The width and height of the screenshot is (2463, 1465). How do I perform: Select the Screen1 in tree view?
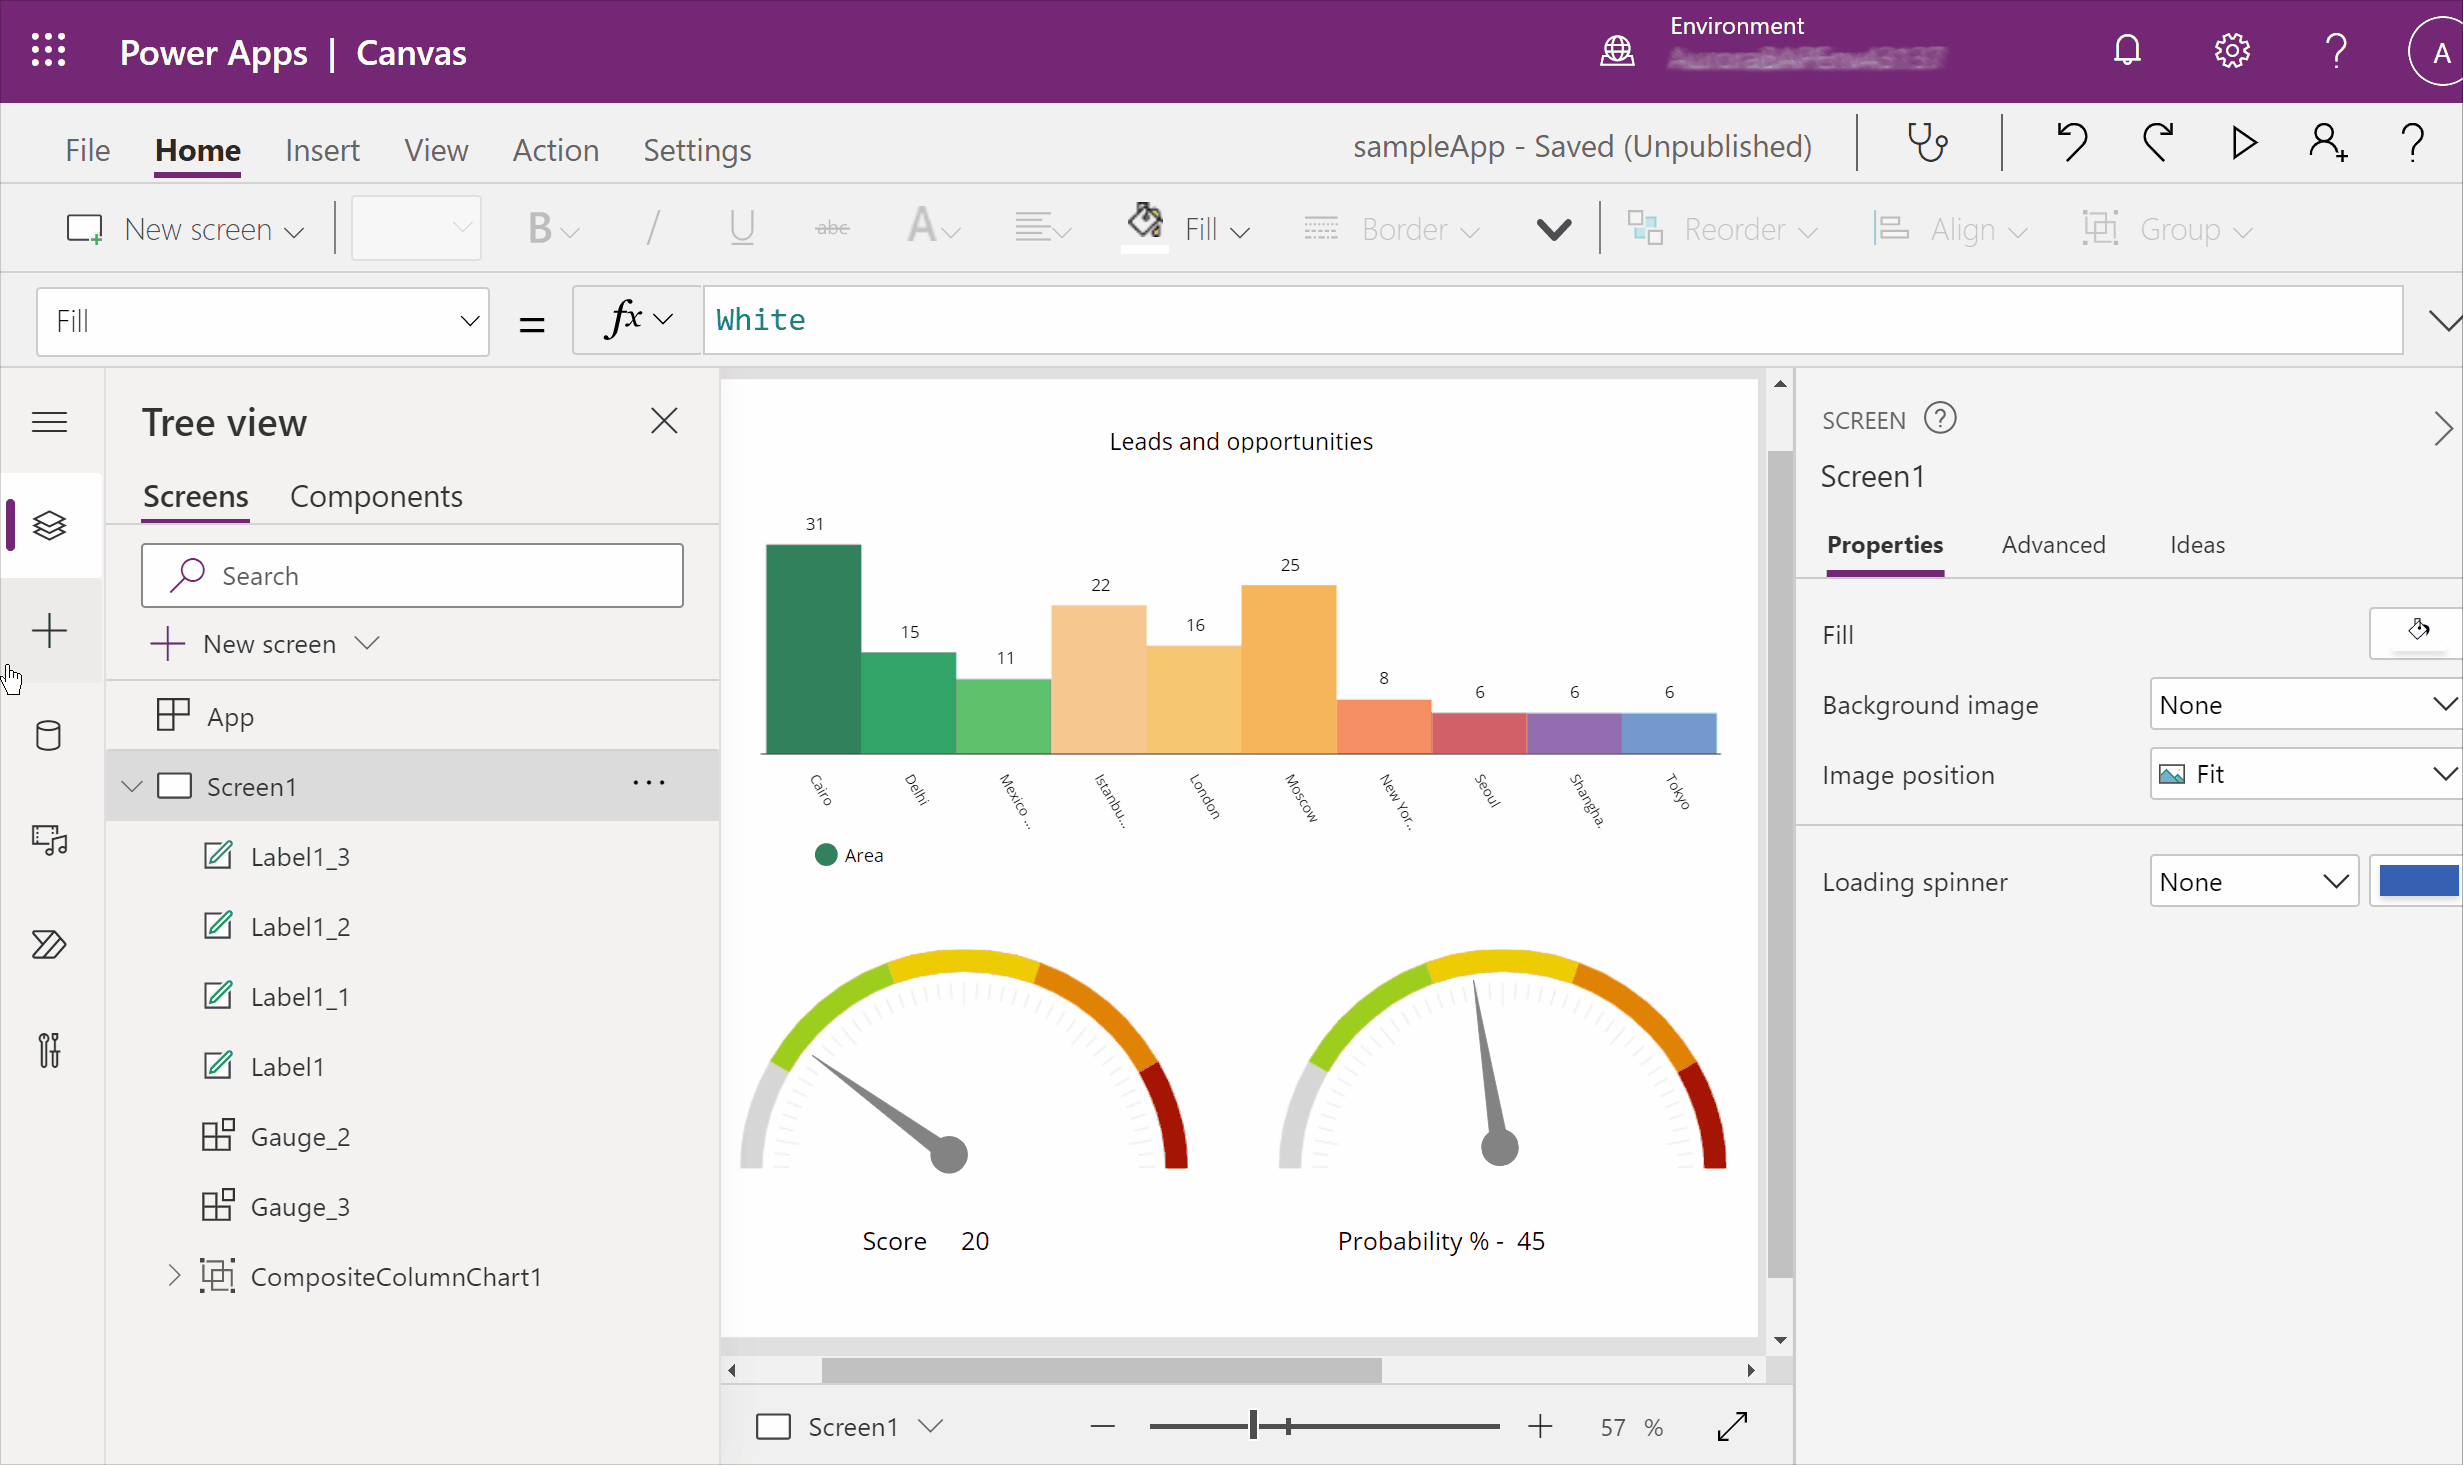click(251, 785)
